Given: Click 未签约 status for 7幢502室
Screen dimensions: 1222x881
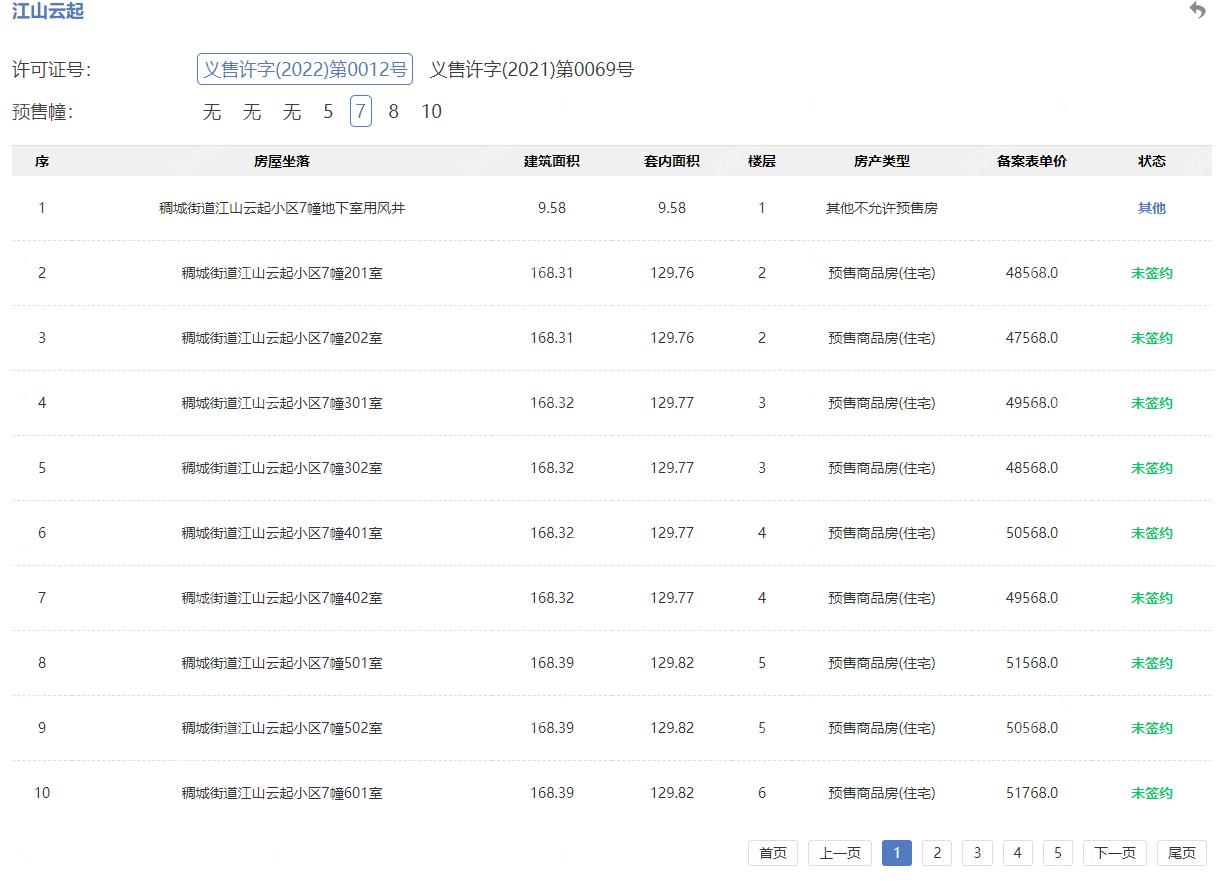Looking at the screenshot, I should (1152, 728).
